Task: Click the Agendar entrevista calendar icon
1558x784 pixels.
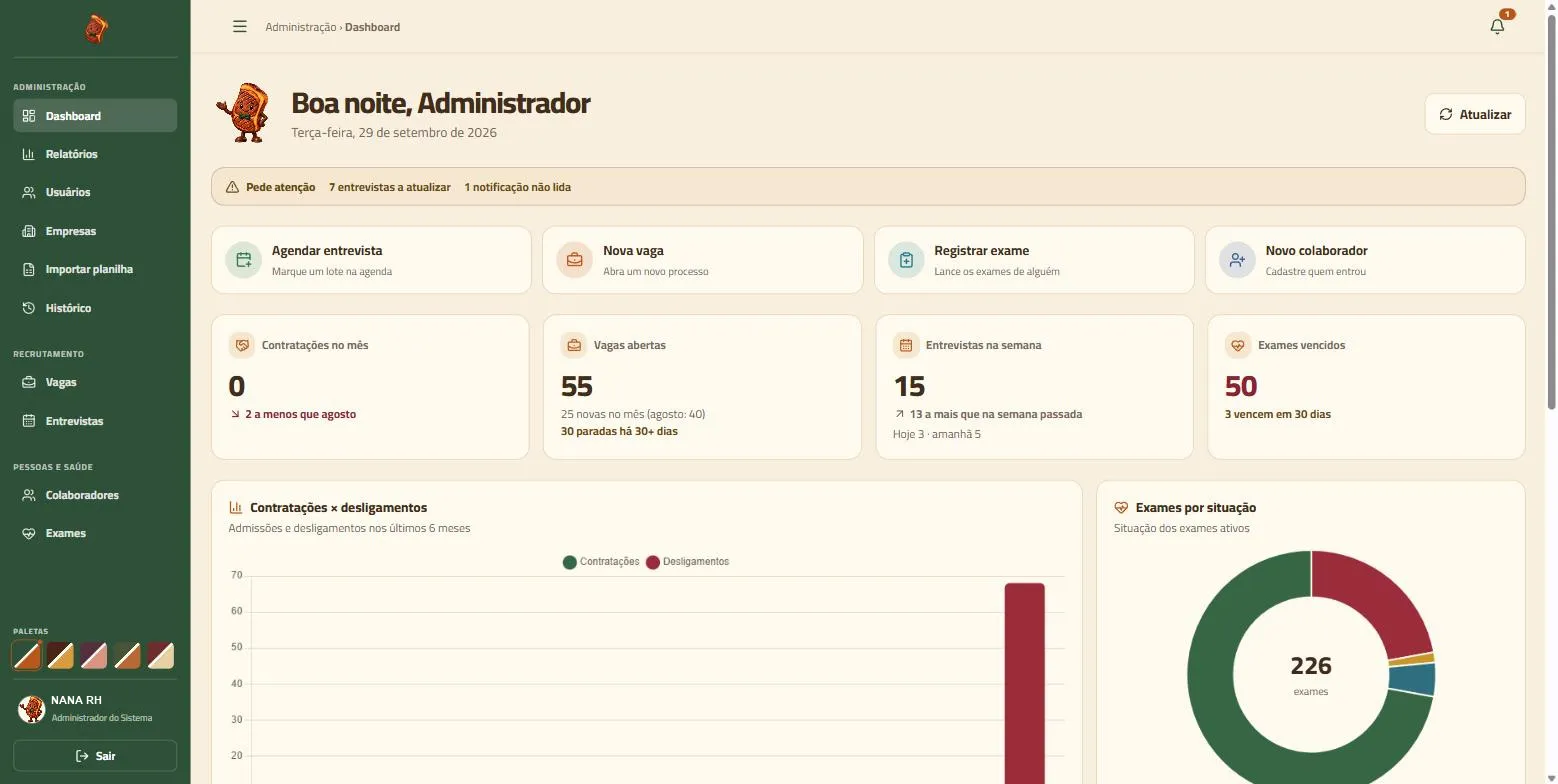Action: (x=243, y=260)
